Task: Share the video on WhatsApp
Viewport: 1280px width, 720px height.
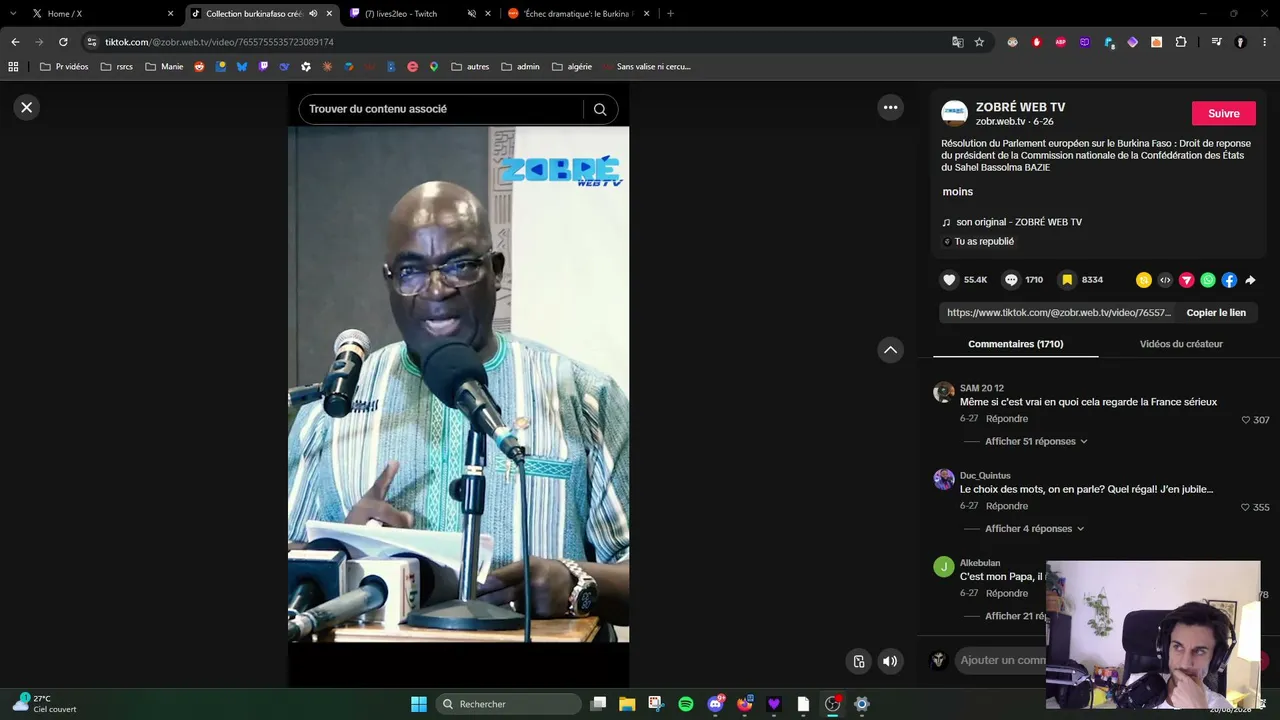Action: (1208, 280)
